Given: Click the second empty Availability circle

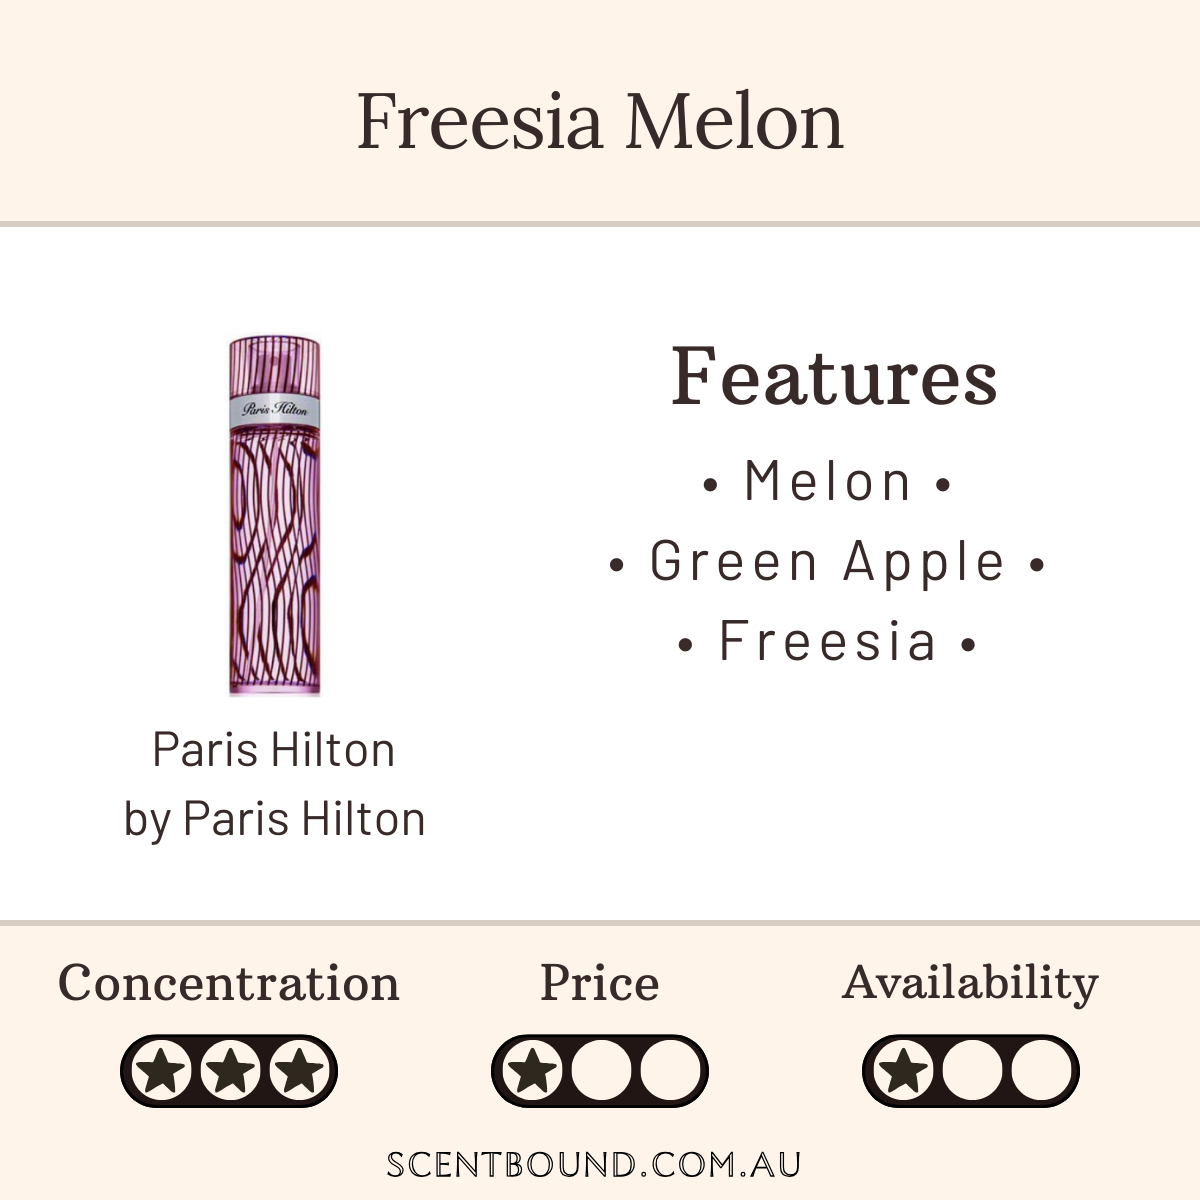Looking at the screenshot, I should tap(972, 1071).
